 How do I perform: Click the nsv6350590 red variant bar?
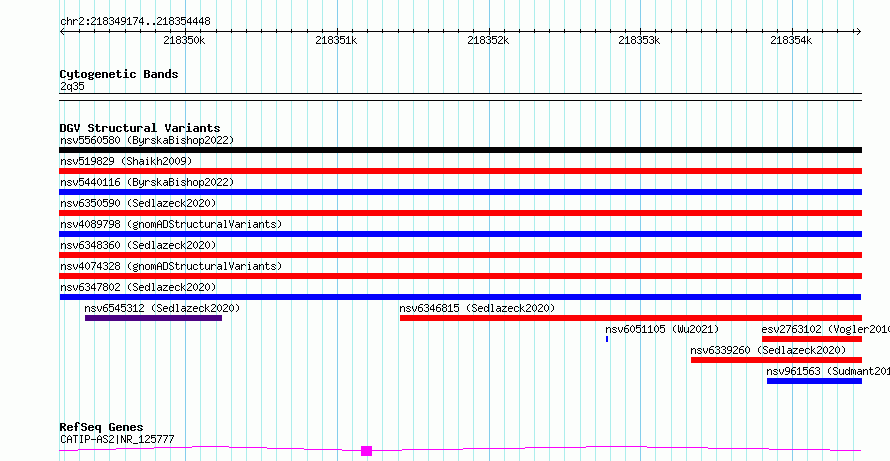click(460, 213)
